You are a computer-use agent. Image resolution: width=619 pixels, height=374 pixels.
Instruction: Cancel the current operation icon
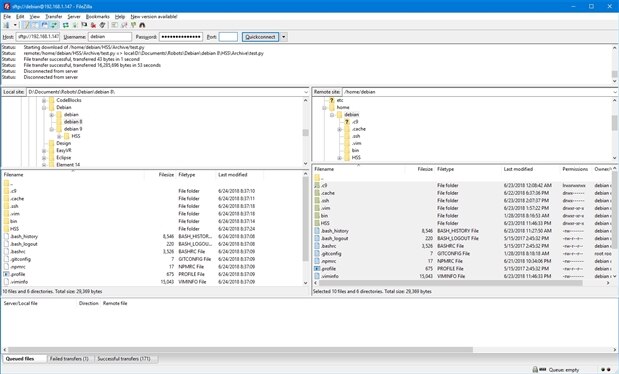pyautogui.click(x=84, y=25)
